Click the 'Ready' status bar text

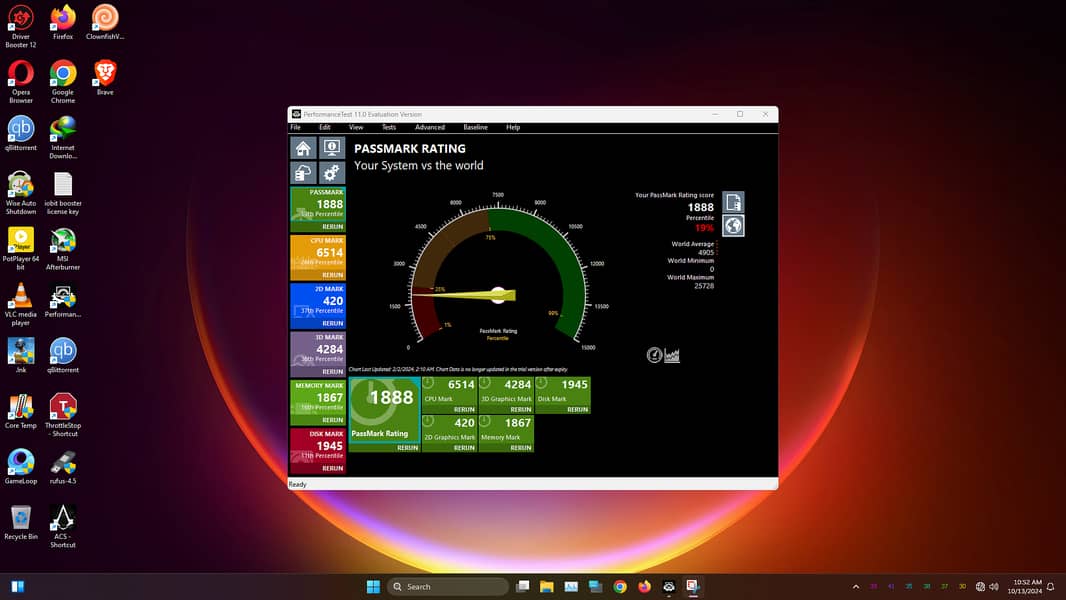click(297, 484)
